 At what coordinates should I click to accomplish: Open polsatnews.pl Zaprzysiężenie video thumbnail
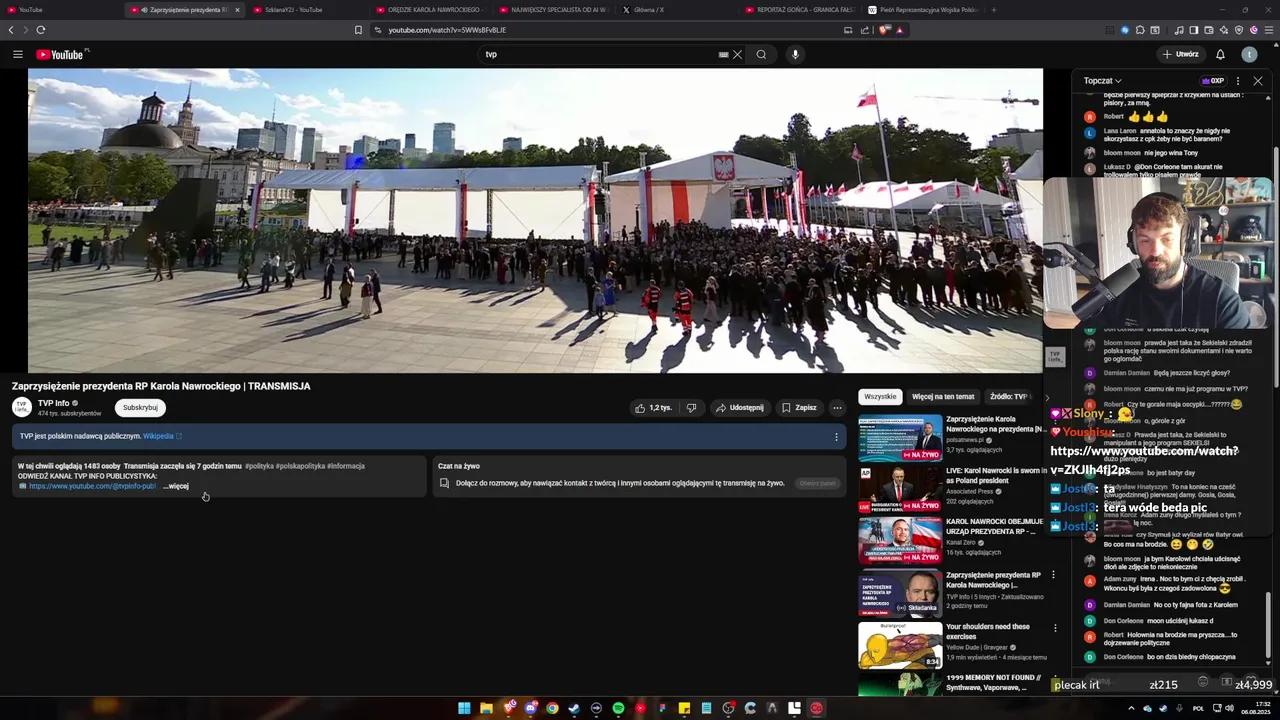(900, 438)
